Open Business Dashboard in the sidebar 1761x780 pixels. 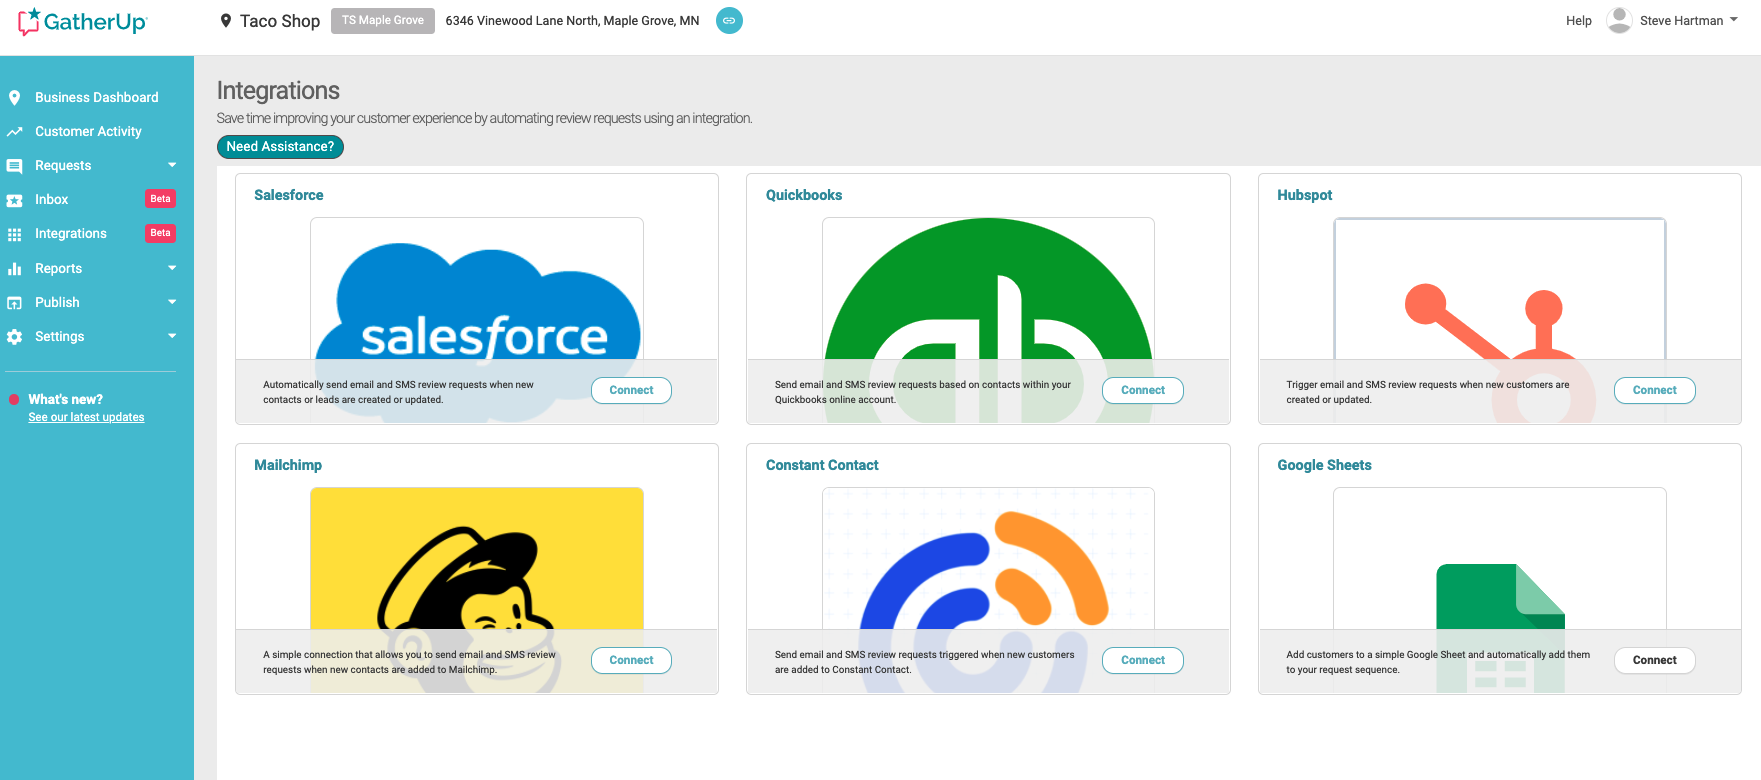(x=97, y=98)
